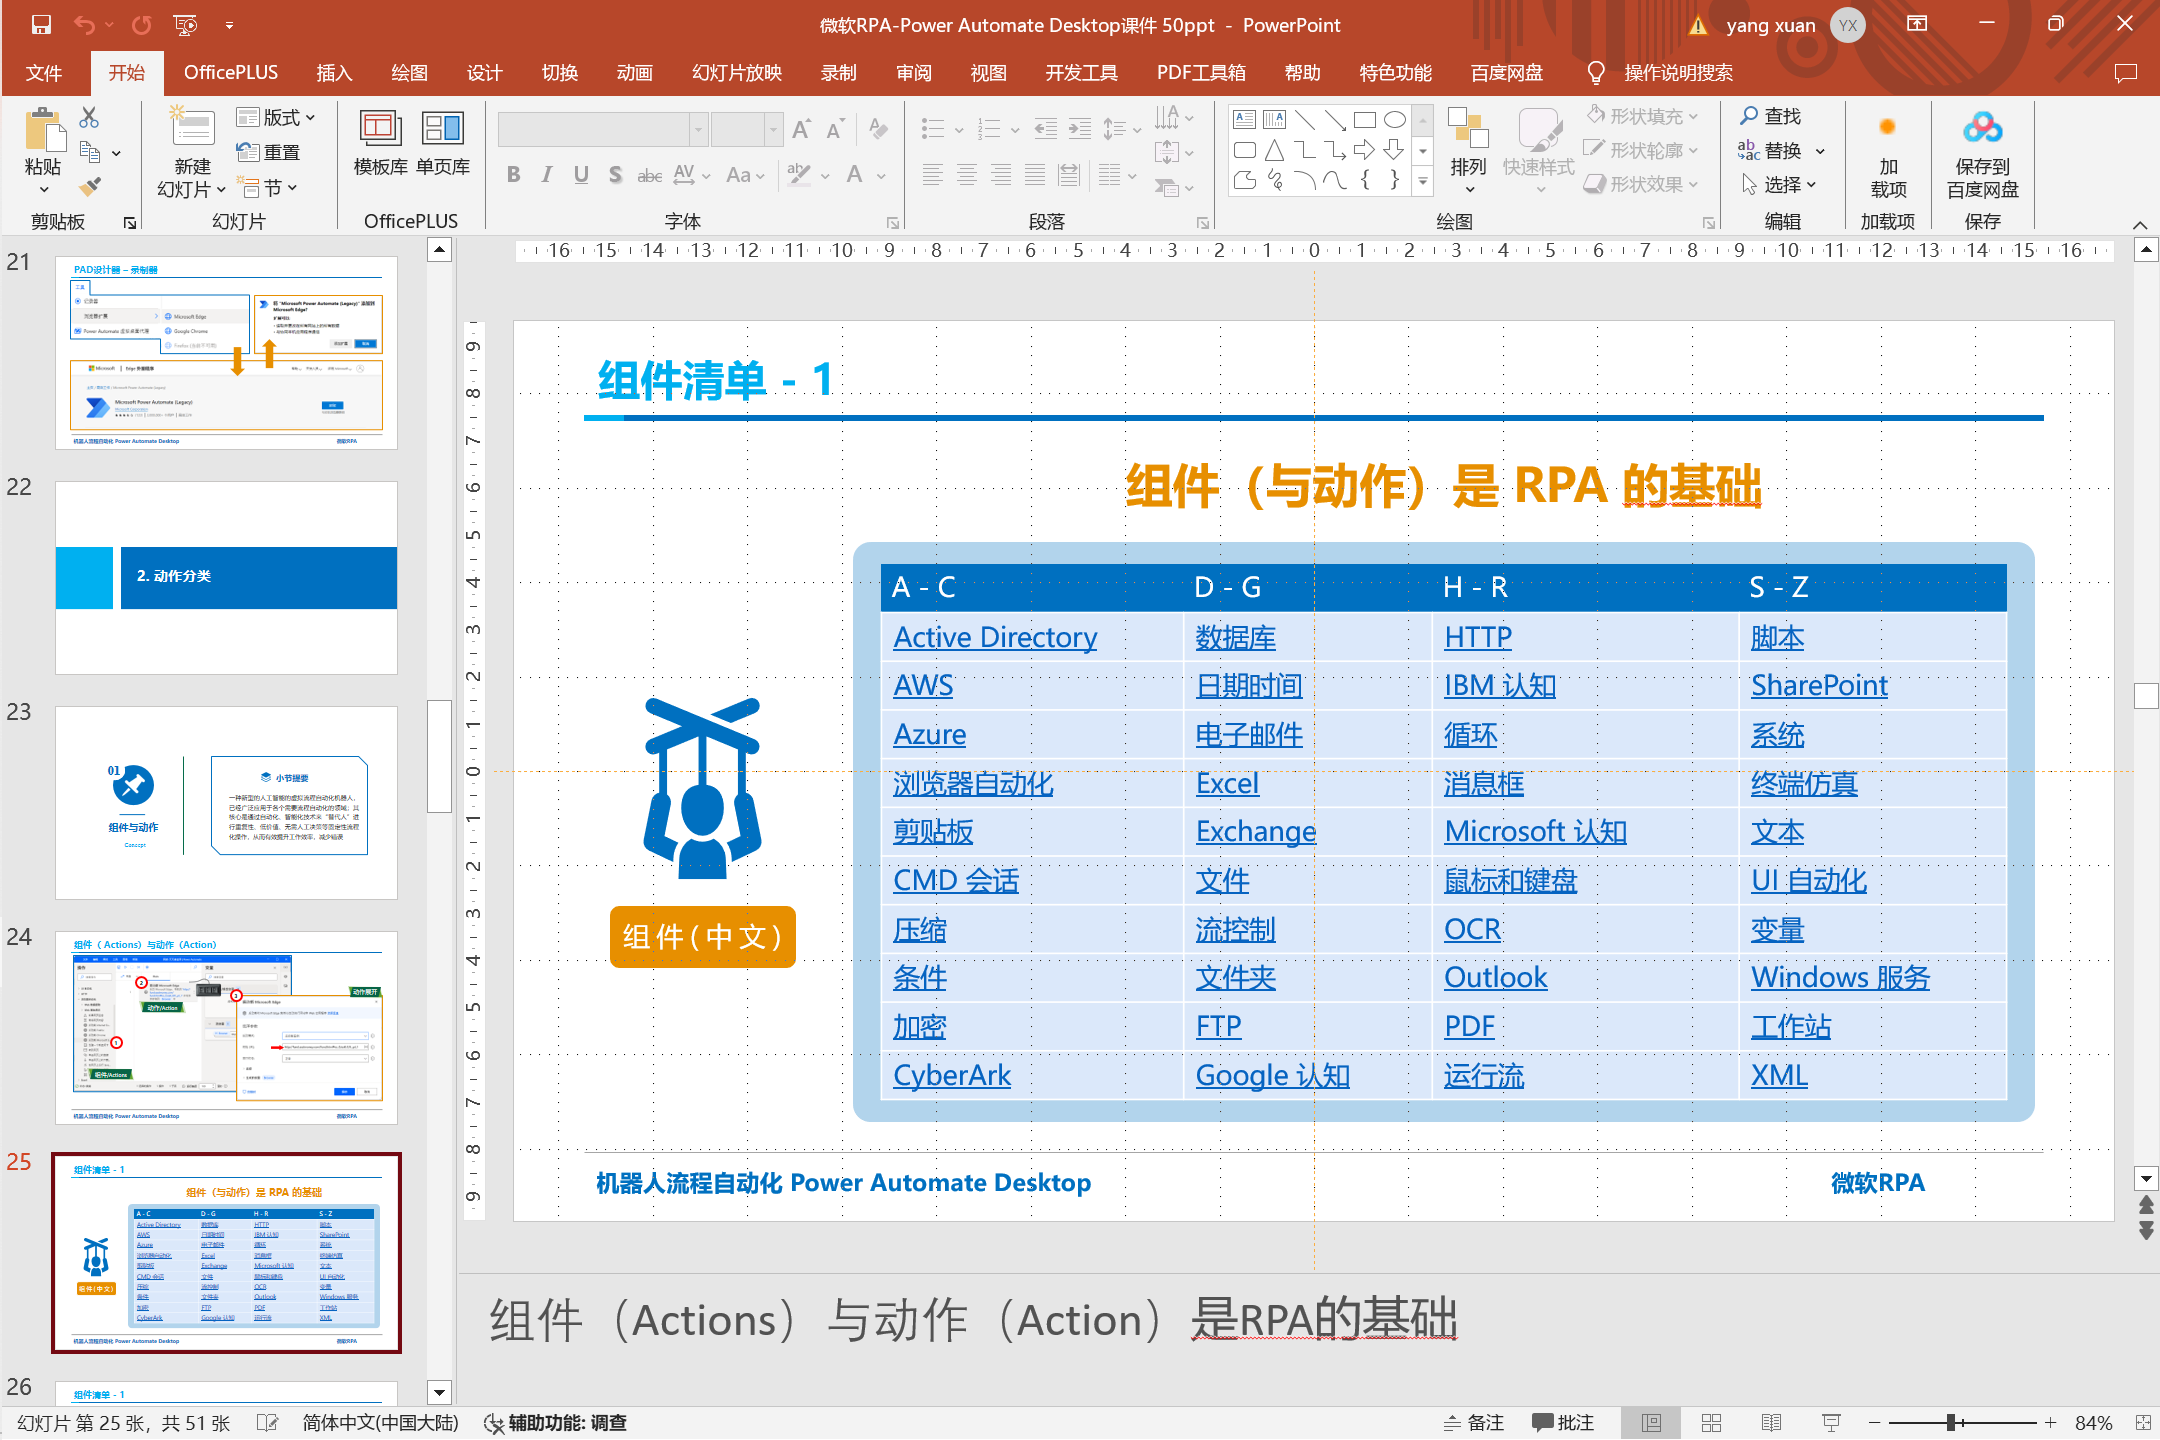
Task: Select slide 22 thumbnail 动作分类
Action: coord(226,578)
